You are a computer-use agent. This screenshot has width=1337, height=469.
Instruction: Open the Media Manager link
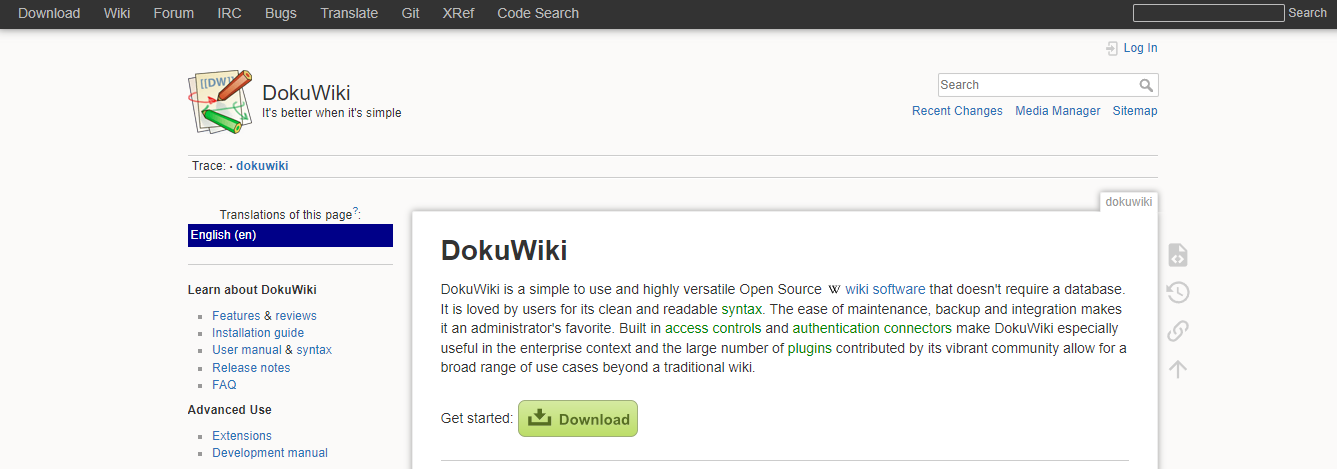[1058, 111]
